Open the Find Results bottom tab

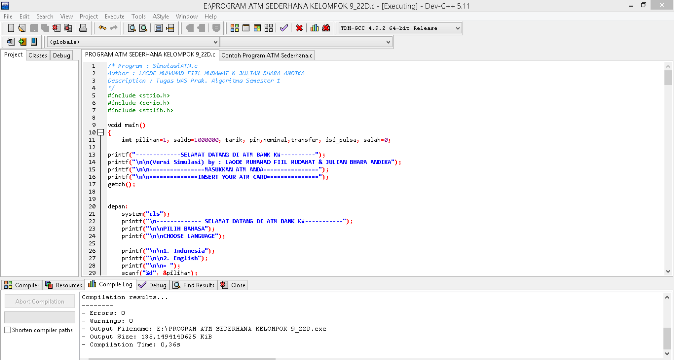(x=193, y=285)
